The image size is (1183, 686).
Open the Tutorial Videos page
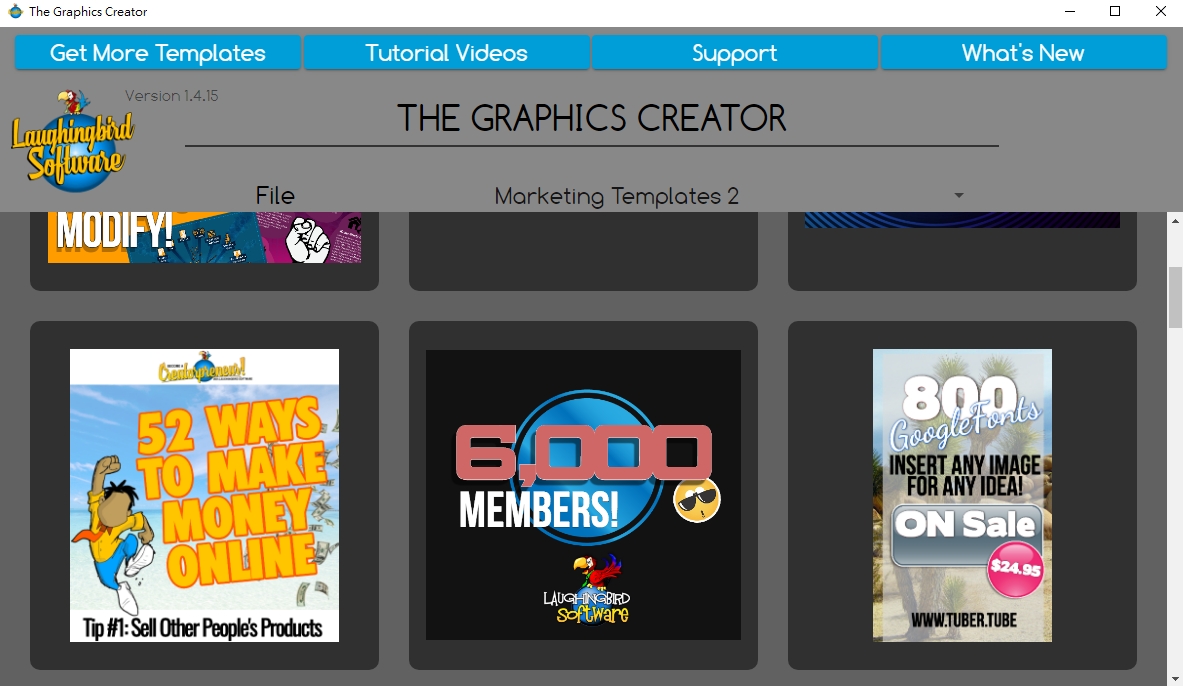click(x=447, y=53)
